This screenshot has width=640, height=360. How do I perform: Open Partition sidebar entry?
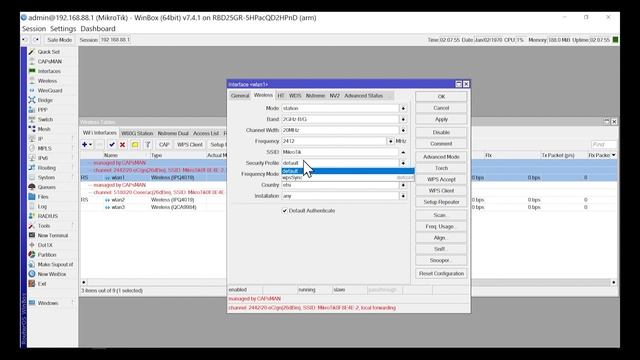(47, 255)
